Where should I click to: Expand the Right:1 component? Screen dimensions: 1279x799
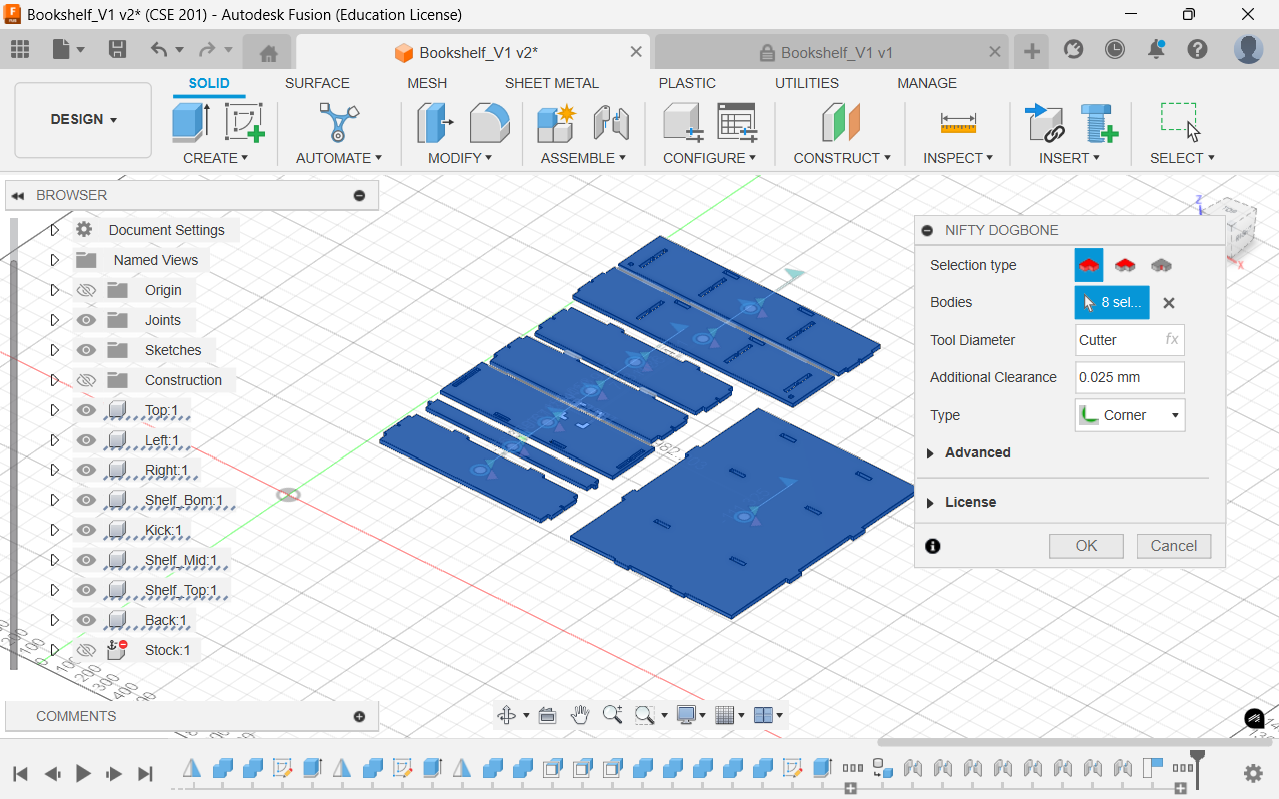point(55,470)
